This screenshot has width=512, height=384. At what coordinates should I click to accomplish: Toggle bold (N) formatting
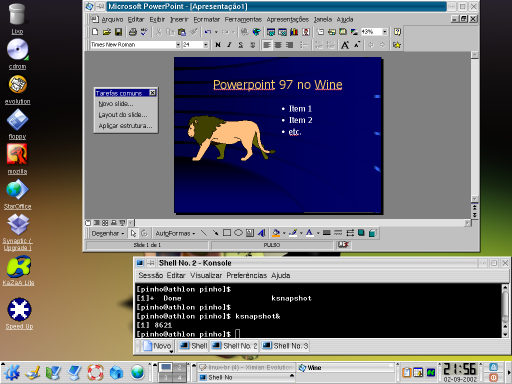[x=218, y=45]
